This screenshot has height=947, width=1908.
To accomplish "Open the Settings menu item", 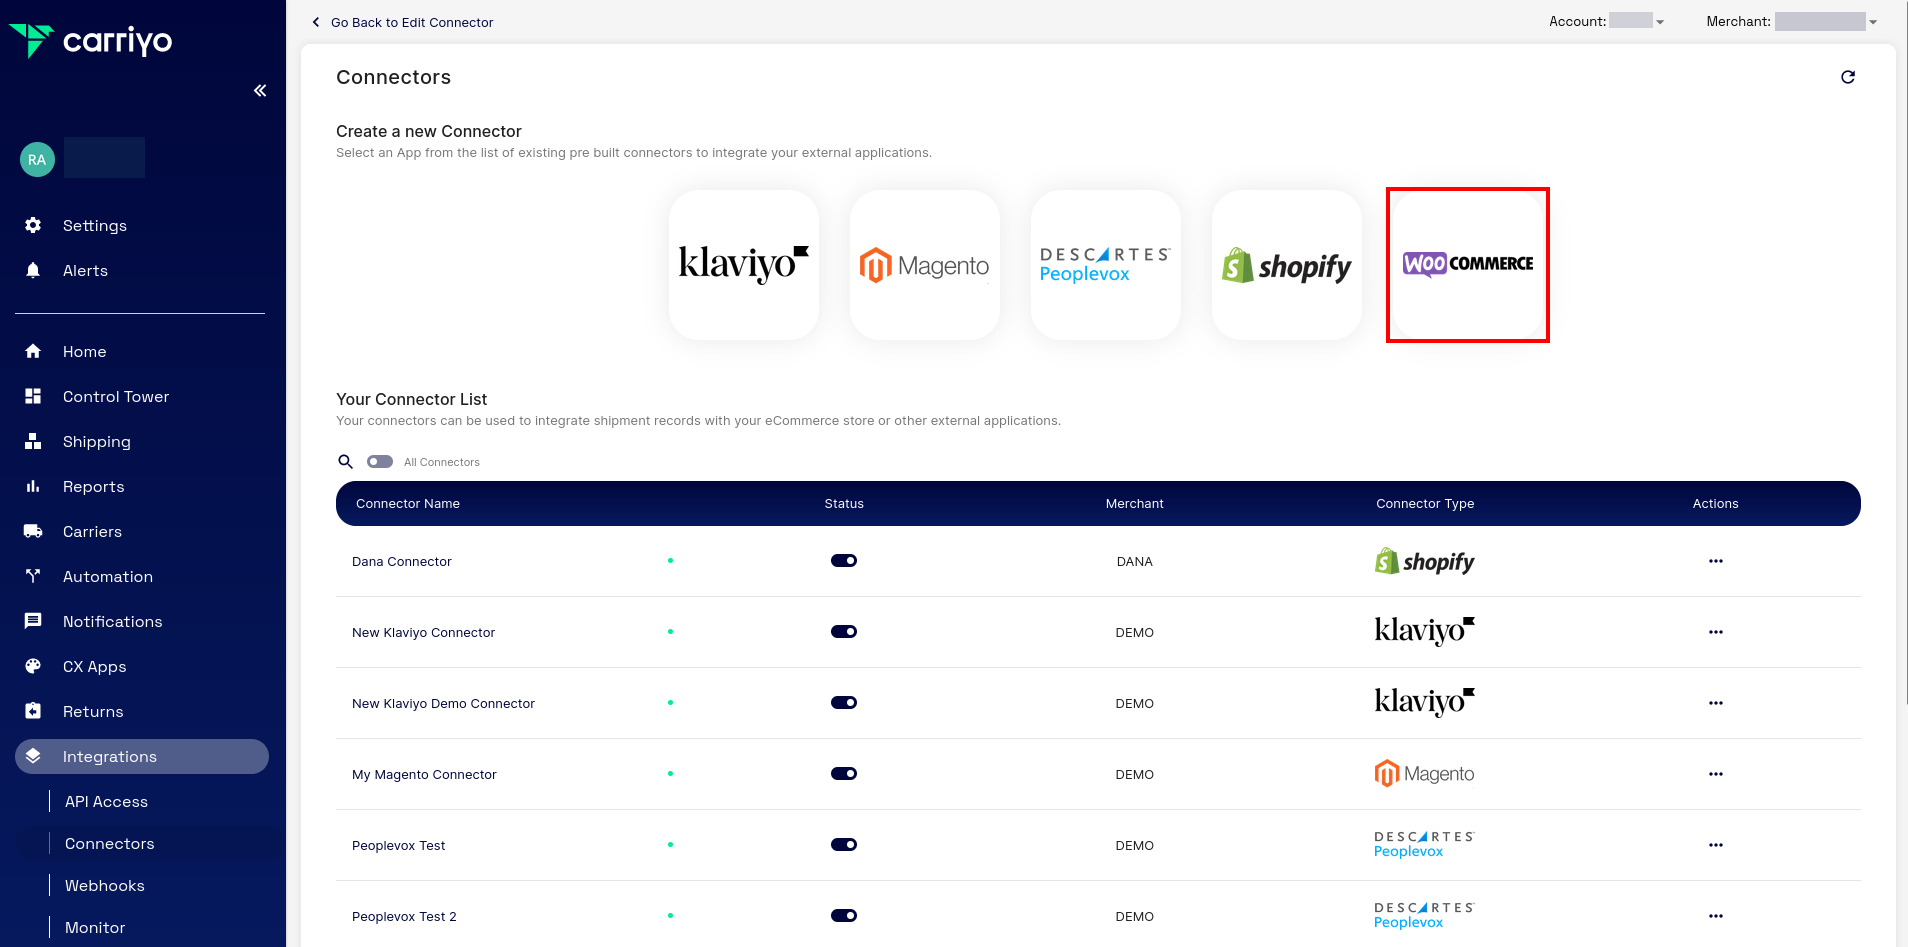I will (x=95, y=225).
